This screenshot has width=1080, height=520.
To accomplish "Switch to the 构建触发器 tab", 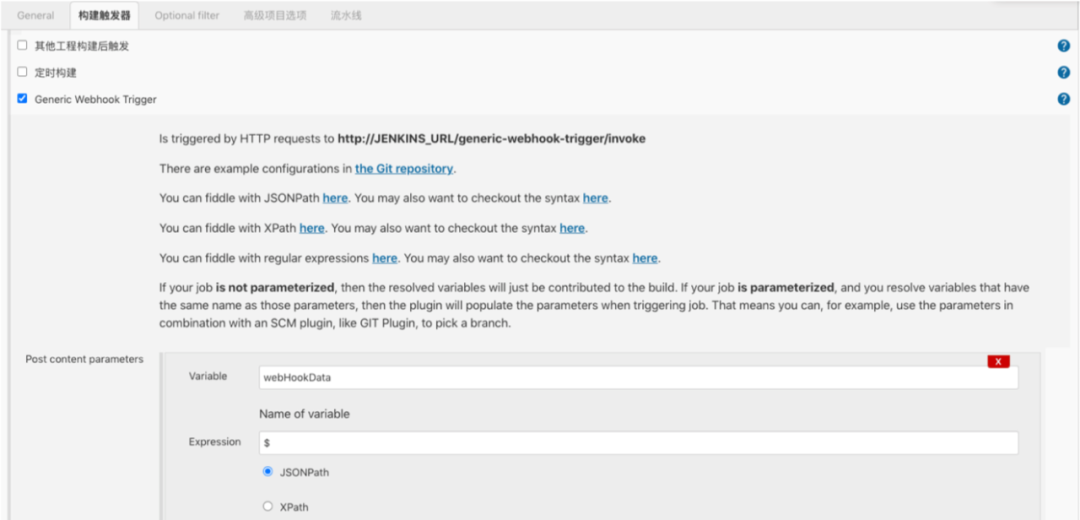I will click(104, 15).
